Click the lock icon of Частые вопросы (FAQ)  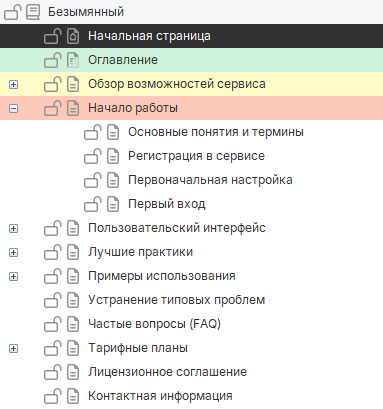(53, 324)
